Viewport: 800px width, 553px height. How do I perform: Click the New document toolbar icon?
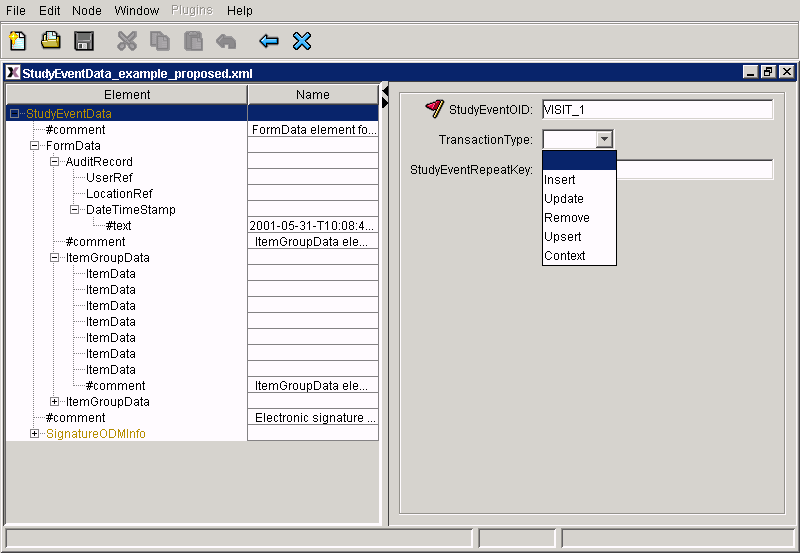pos(17,41)
